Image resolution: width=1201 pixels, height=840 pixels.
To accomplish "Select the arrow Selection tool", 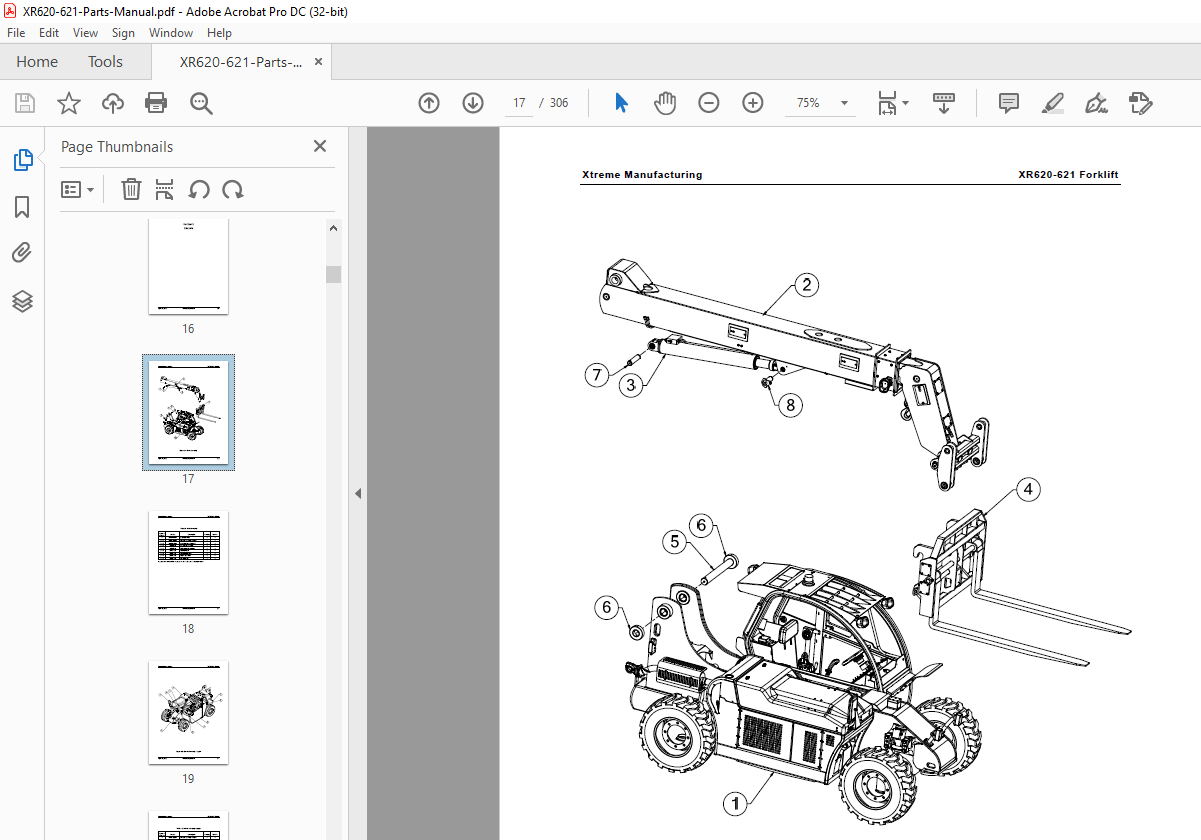I will pos(621,103).
